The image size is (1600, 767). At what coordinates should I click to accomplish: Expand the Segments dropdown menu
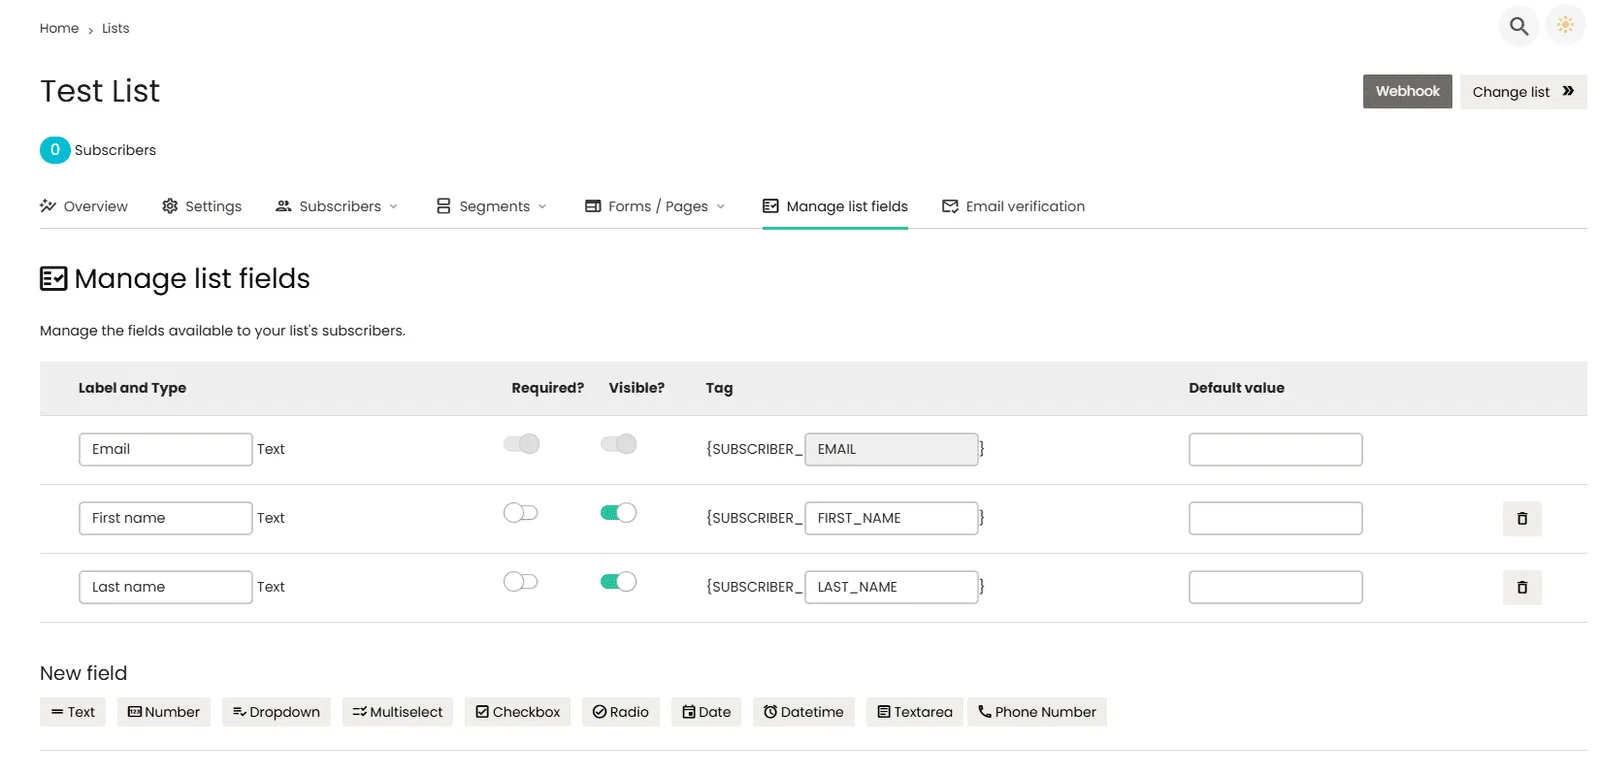click(x=492, y=206)
